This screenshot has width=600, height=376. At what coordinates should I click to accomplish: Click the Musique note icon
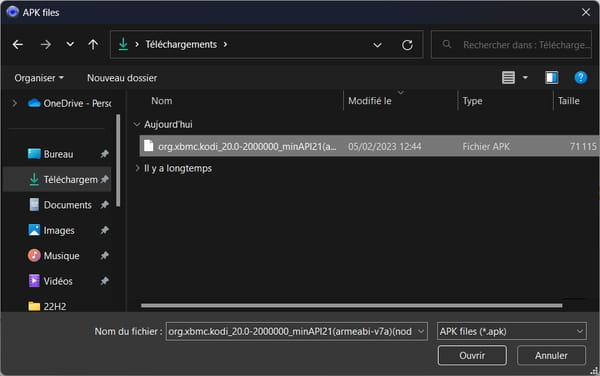34,255
